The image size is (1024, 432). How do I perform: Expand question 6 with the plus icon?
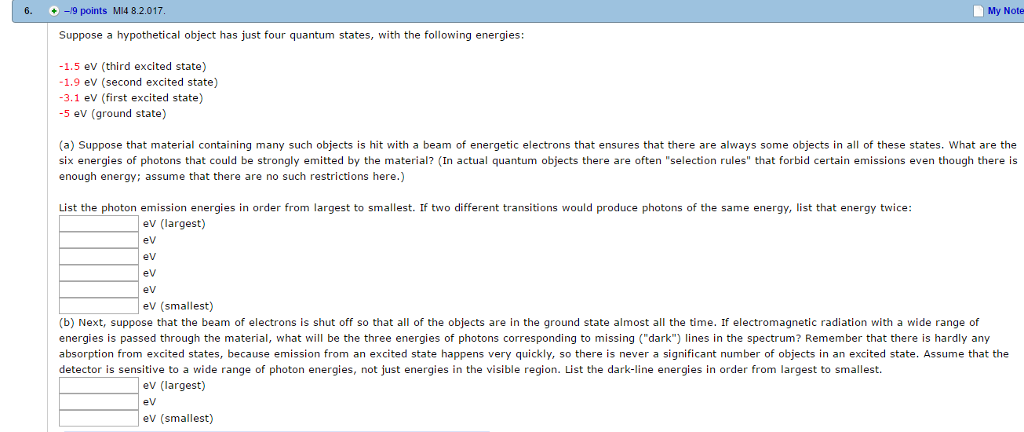(54, 11)
